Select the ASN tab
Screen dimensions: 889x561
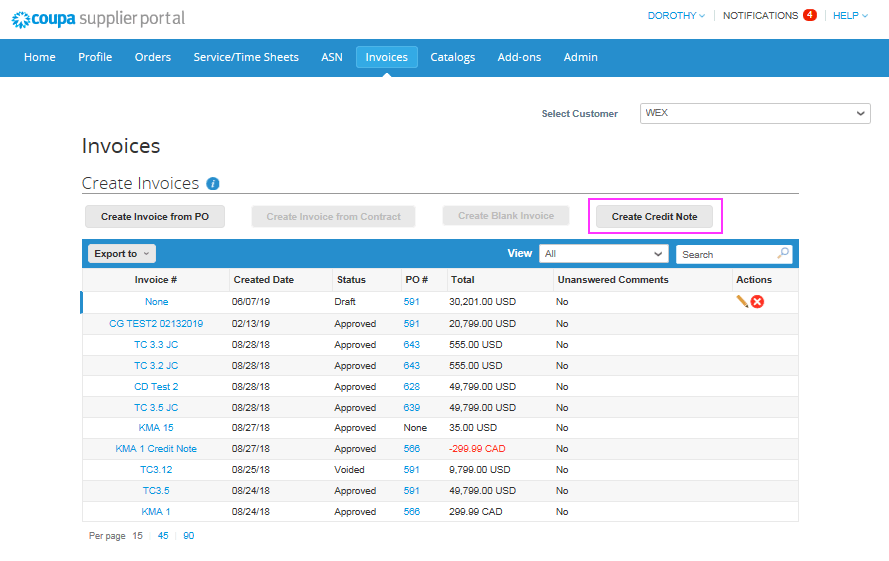click(332, 57)
